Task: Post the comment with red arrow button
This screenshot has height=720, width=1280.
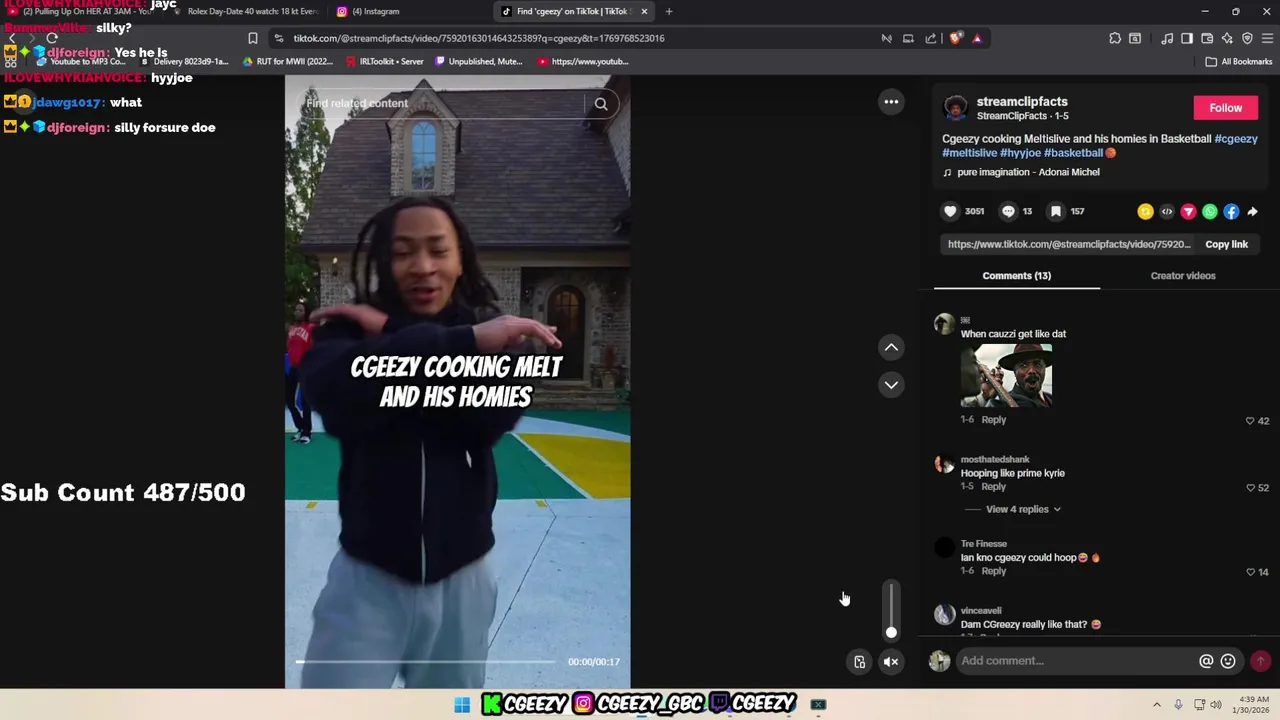Action: click(x=1260, y=661)
